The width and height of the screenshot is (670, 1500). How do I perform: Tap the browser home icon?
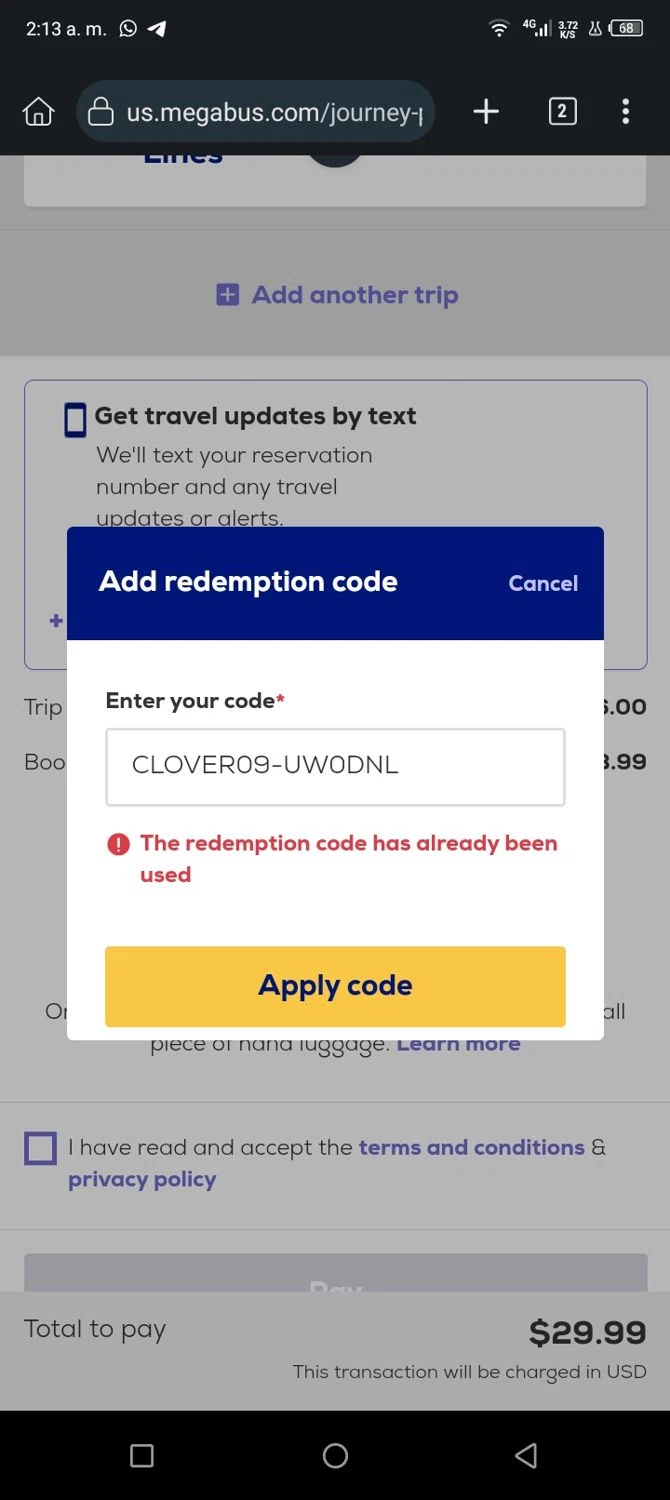pos(38,112)
